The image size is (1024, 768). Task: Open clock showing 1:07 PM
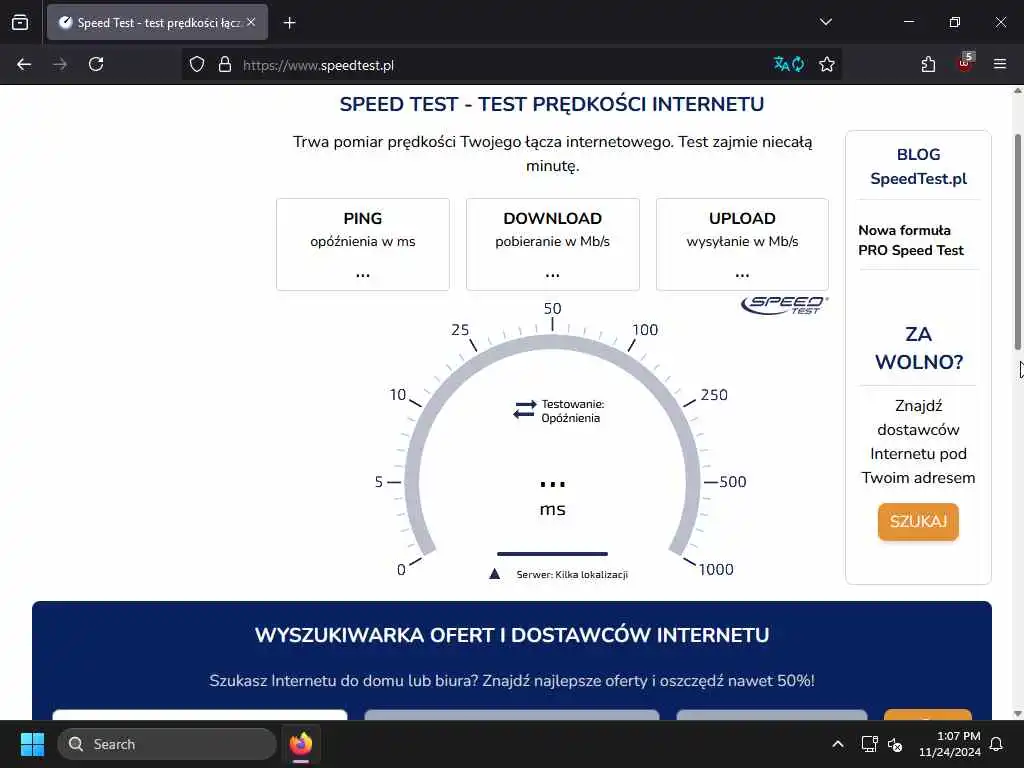coord(950,744)
